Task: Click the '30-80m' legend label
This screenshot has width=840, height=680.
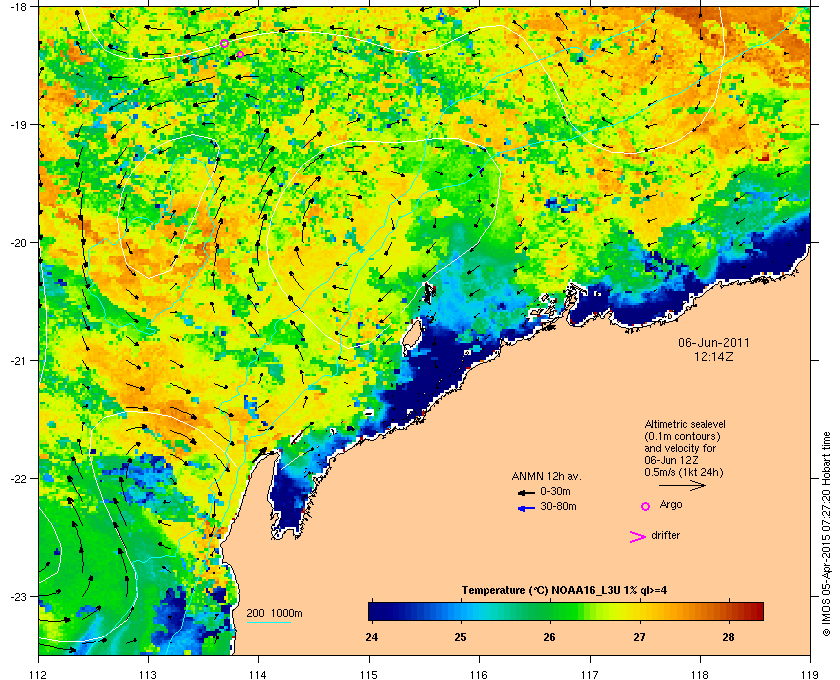Action: click(558, 506)
